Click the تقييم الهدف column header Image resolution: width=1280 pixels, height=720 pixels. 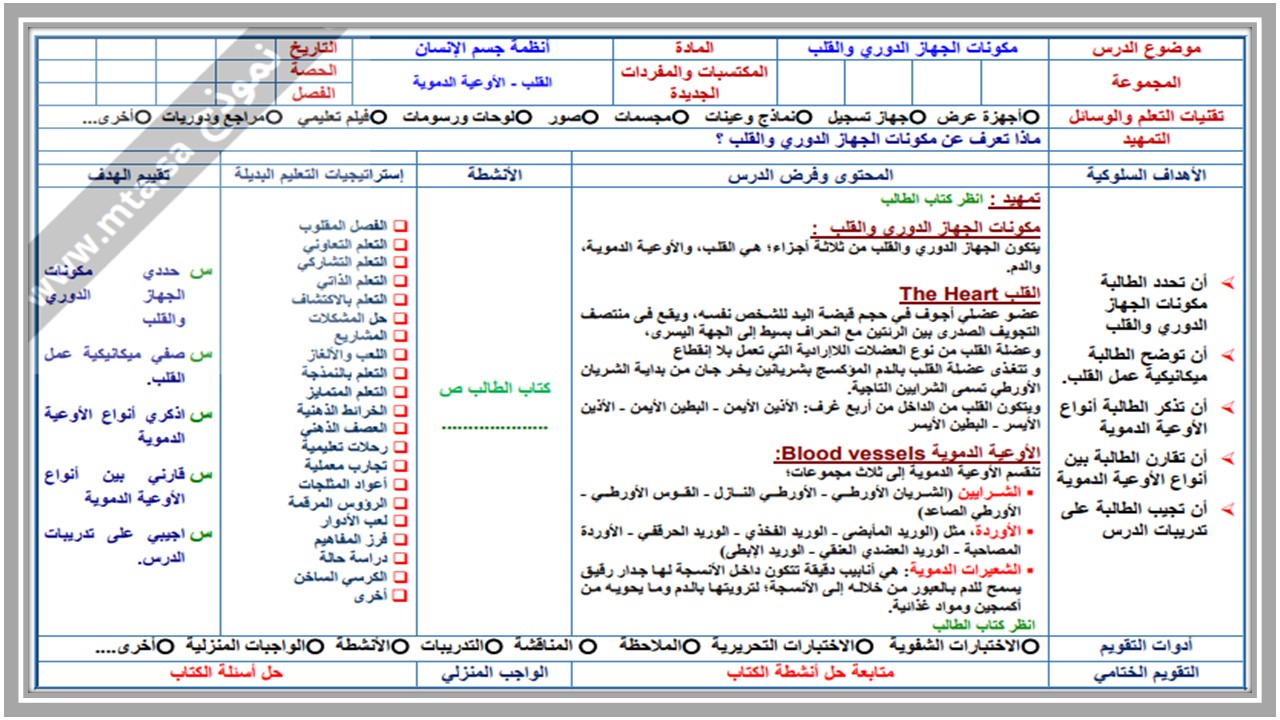pyautogui.click(x=129, y=174)
